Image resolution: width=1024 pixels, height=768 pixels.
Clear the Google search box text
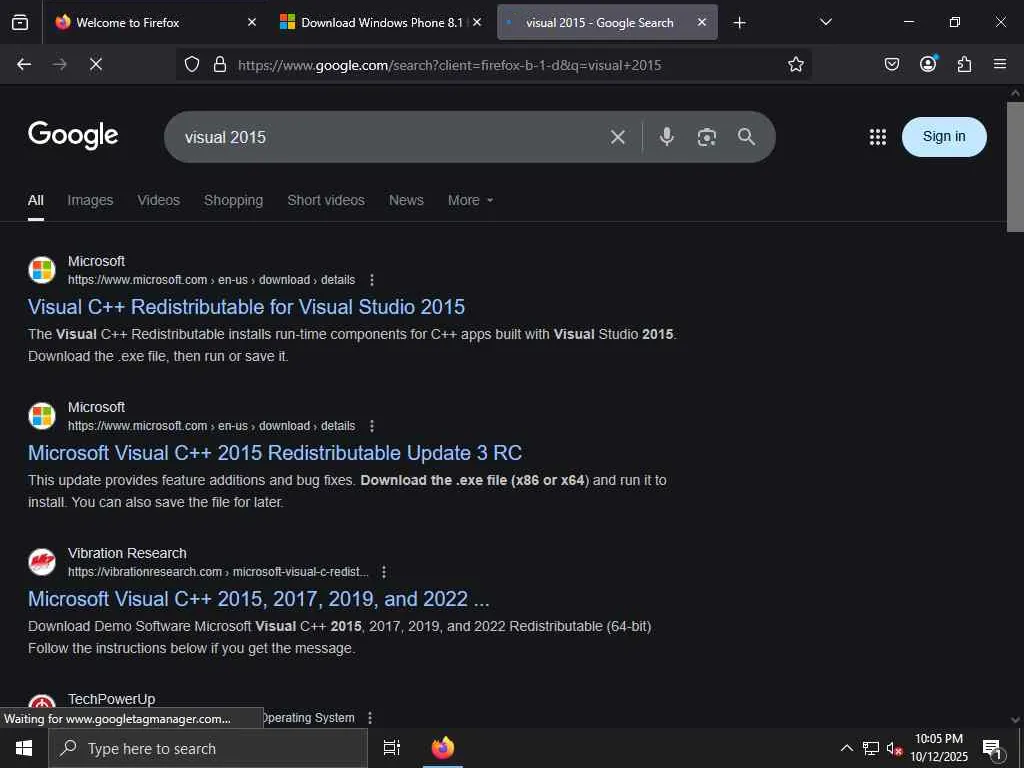tap(618, 136)
